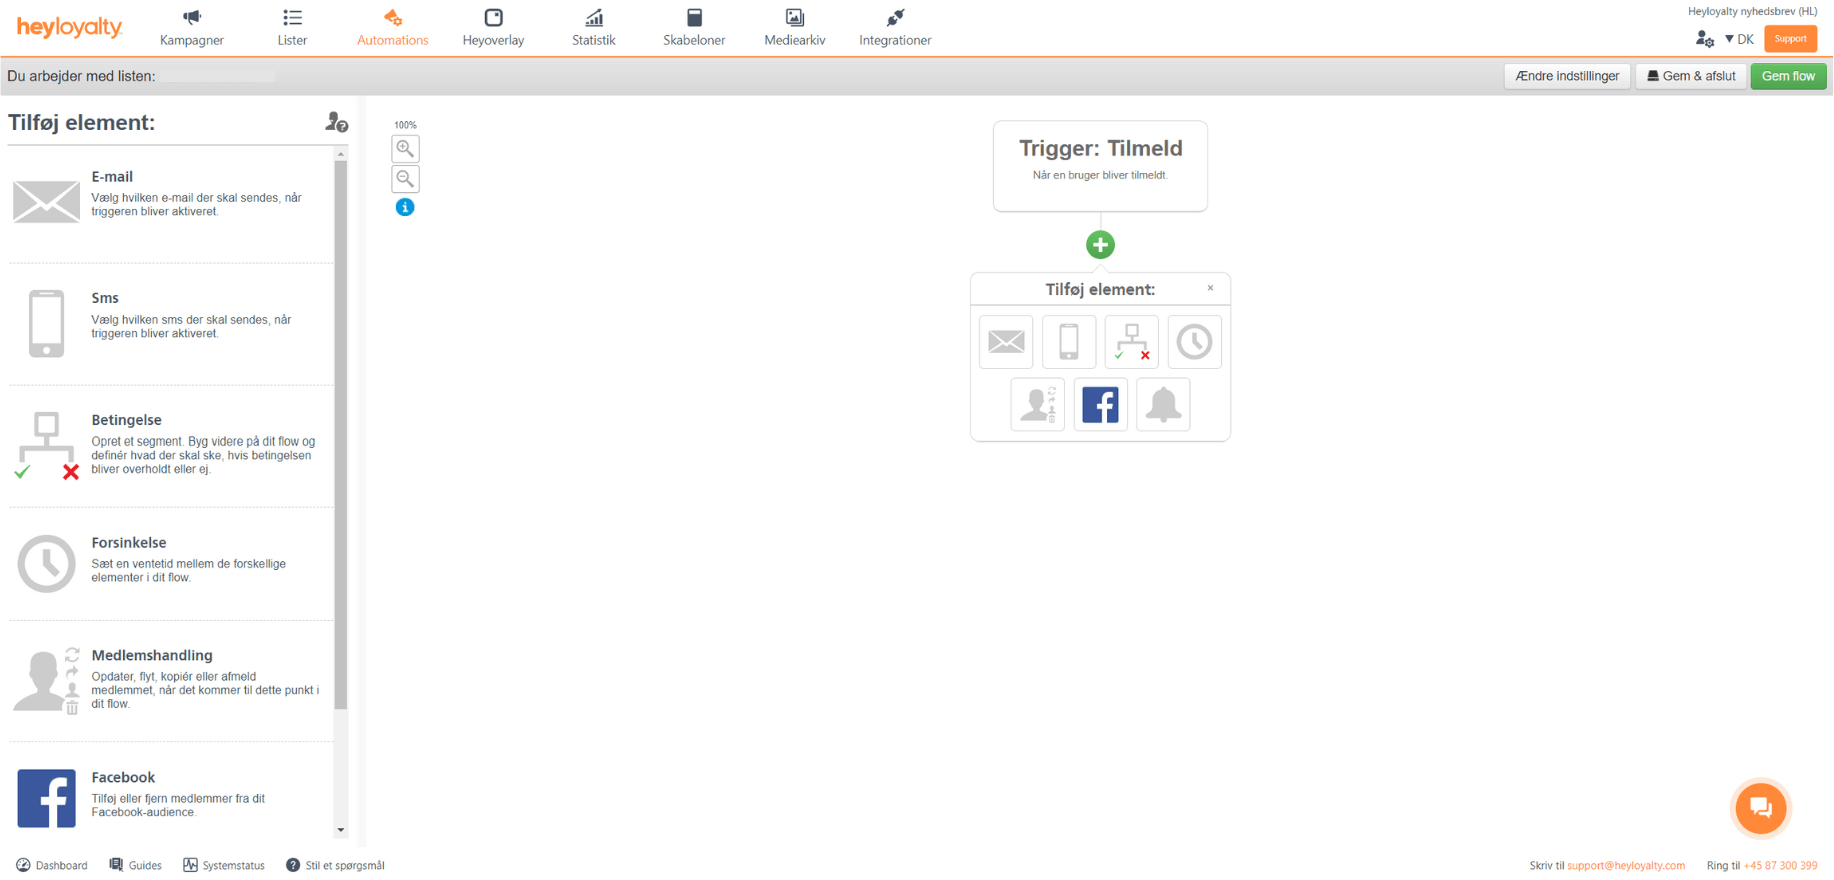Click the green Gem flow button
This screenshot has height=880, width=1834.
(x=1788, y=76)
